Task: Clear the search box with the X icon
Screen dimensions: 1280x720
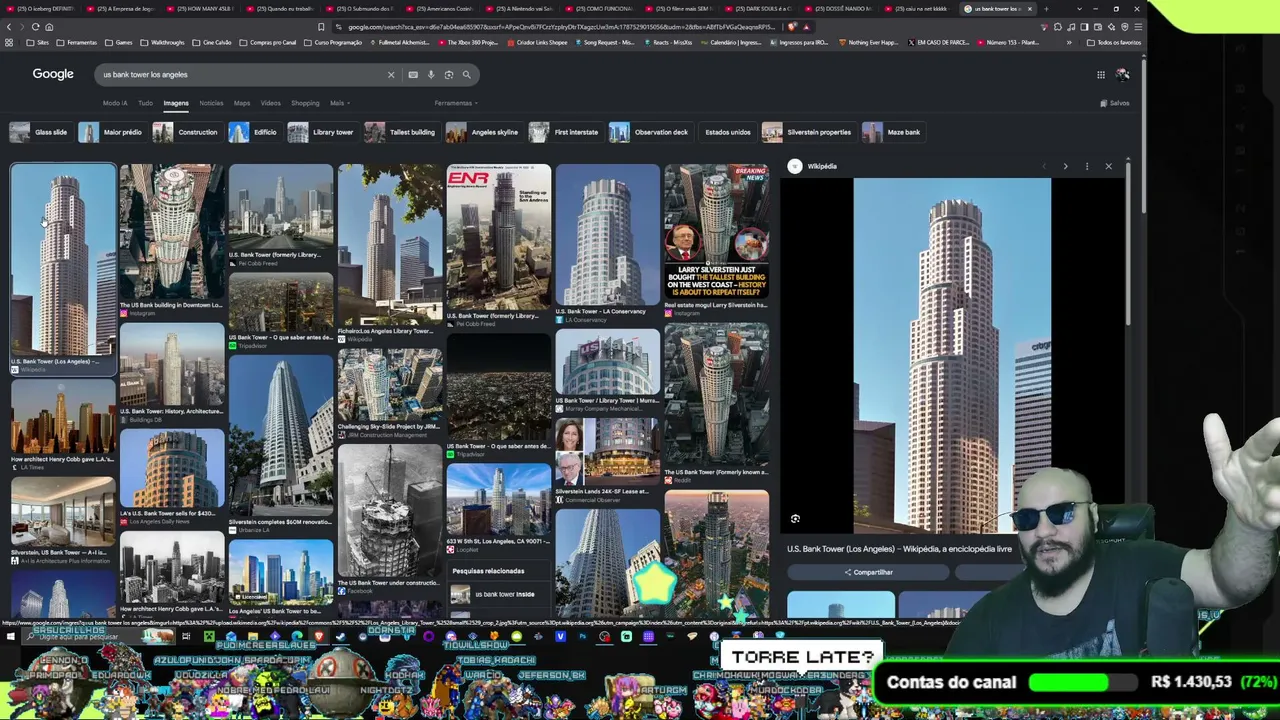Action: pyautogui.click(x=391, y=75)
